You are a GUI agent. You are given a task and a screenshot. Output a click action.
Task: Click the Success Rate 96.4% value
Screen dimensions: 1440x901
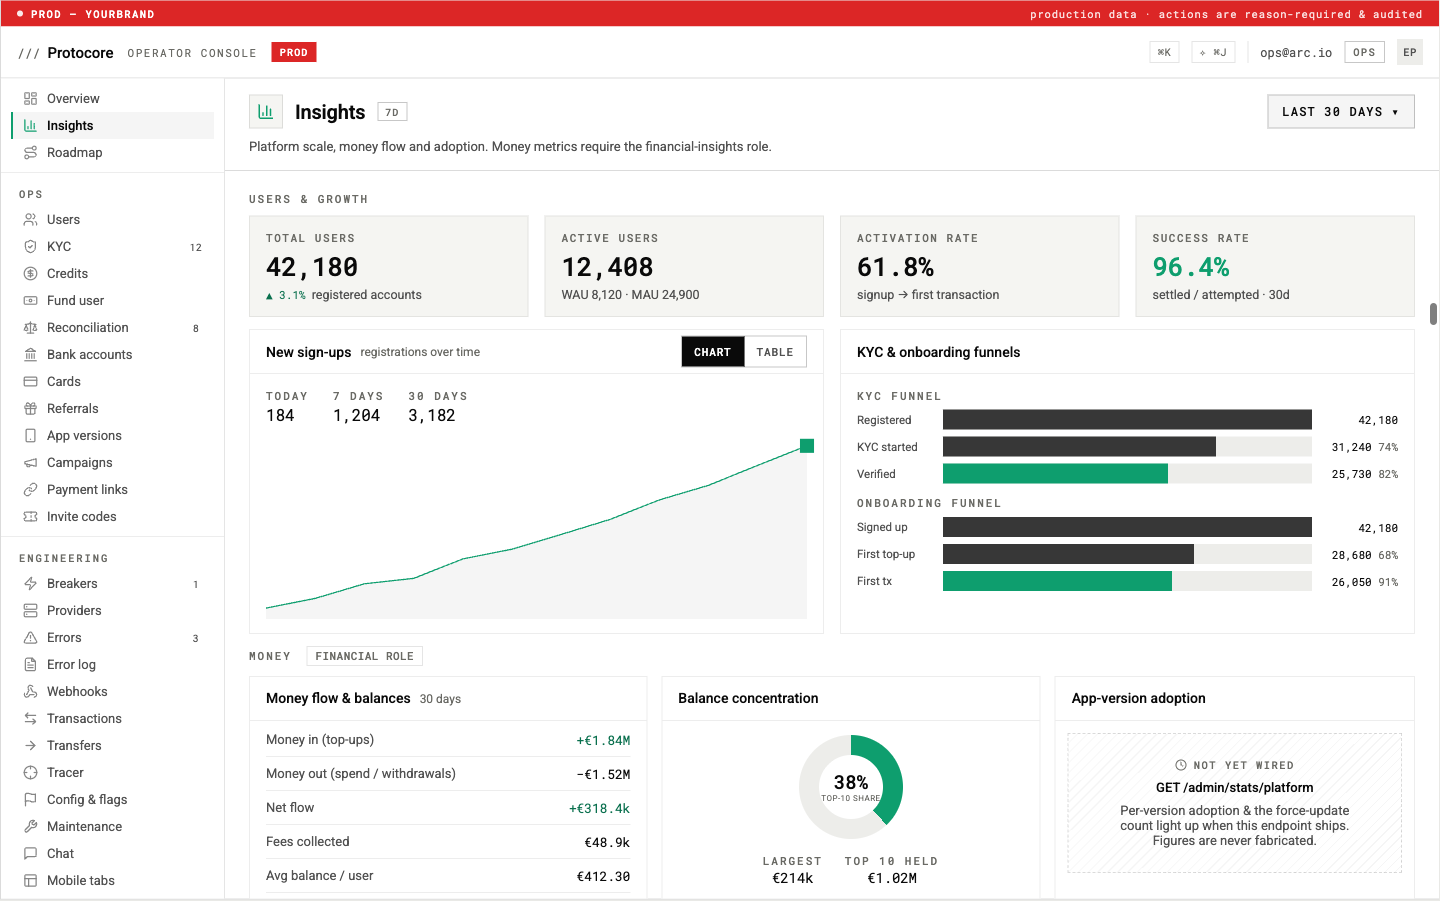point(1190,268)
